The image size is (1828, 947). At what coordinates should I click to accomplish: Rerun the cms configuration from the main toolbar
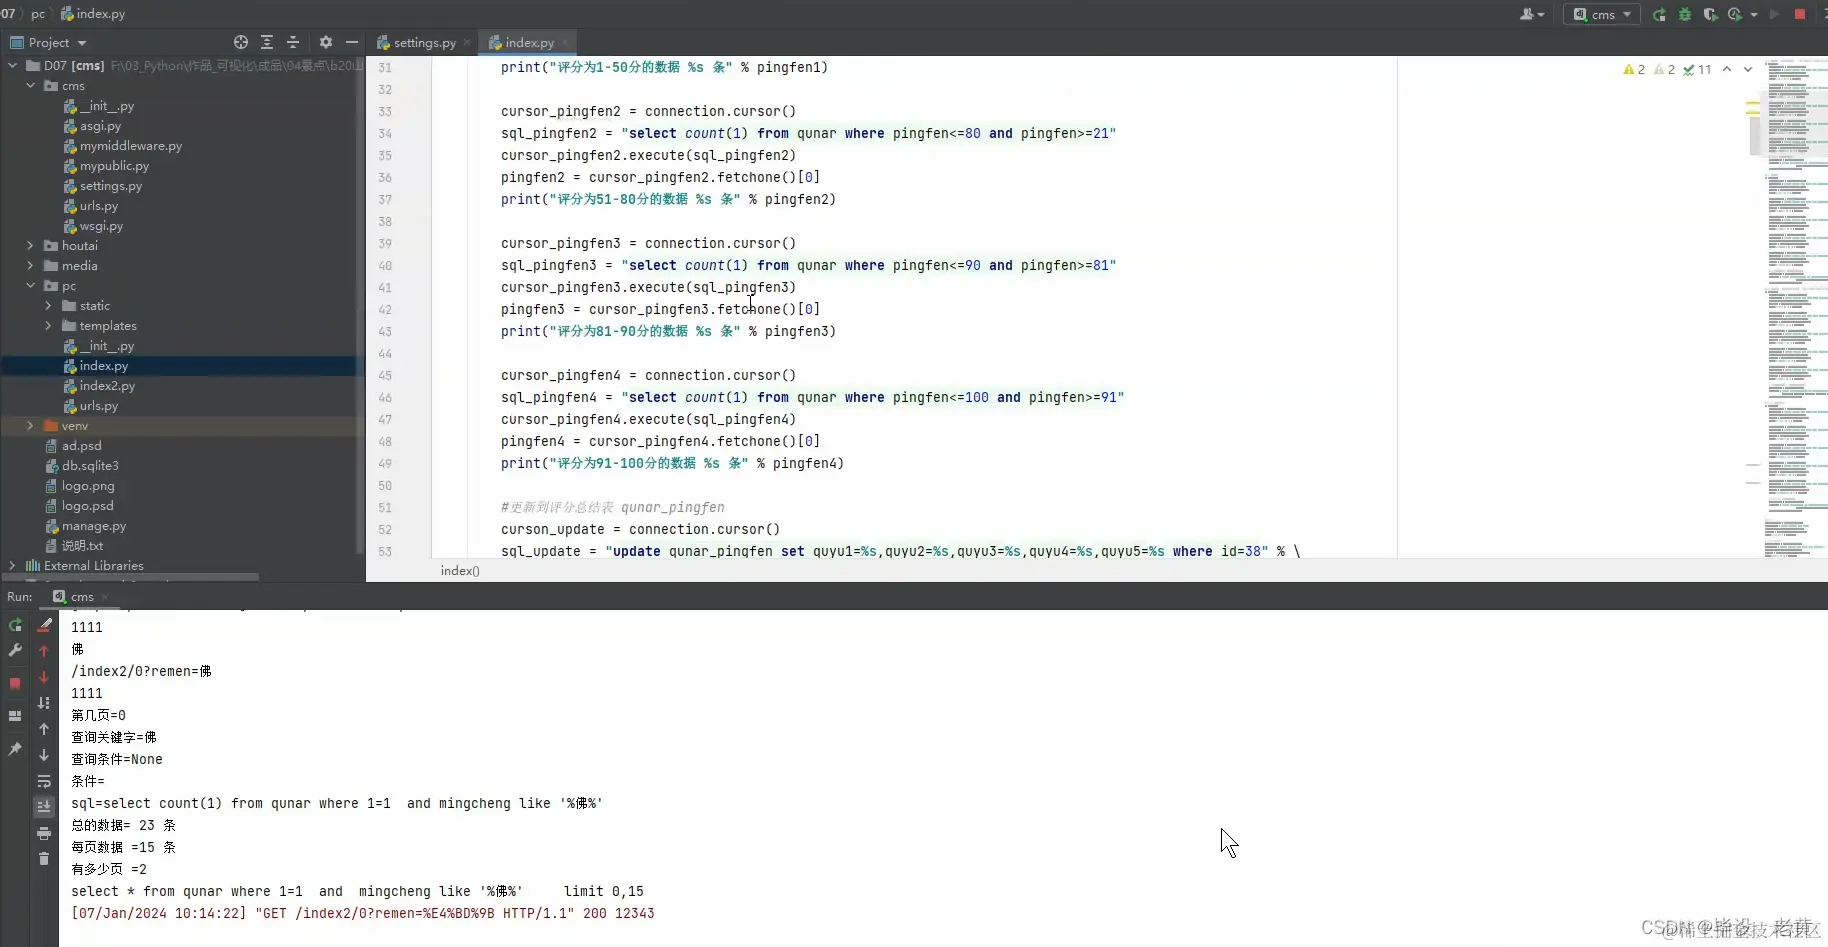point(1660,14)
